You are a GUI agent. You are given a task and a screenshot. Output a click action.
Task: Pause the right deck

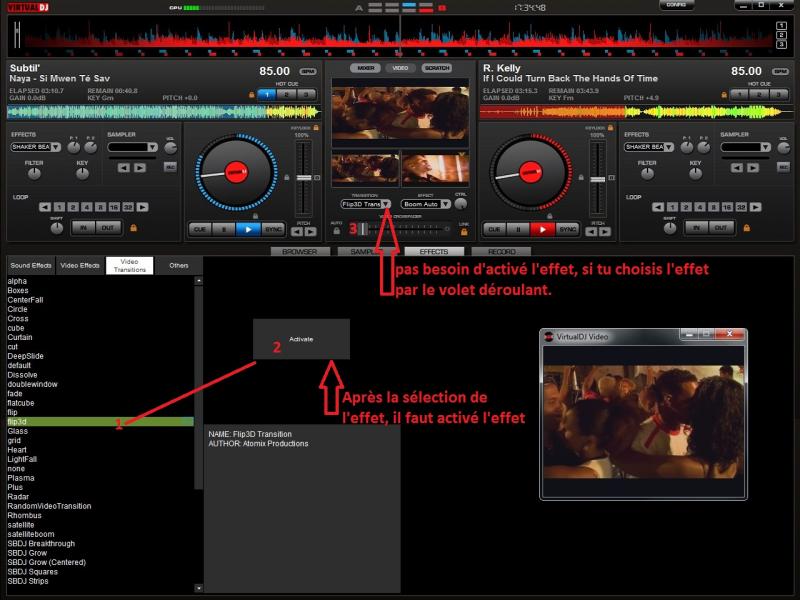518,229
